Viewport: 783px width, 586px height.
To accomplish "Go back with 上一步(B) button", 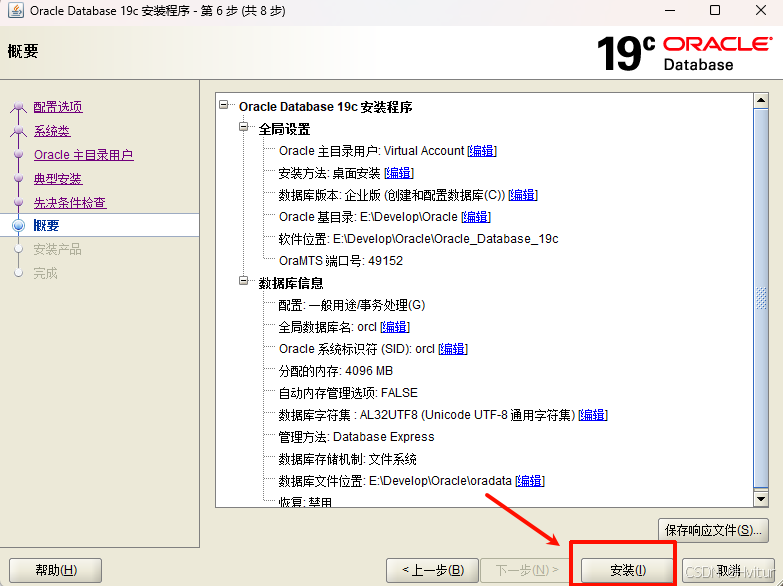I will [x=432, y=570].
